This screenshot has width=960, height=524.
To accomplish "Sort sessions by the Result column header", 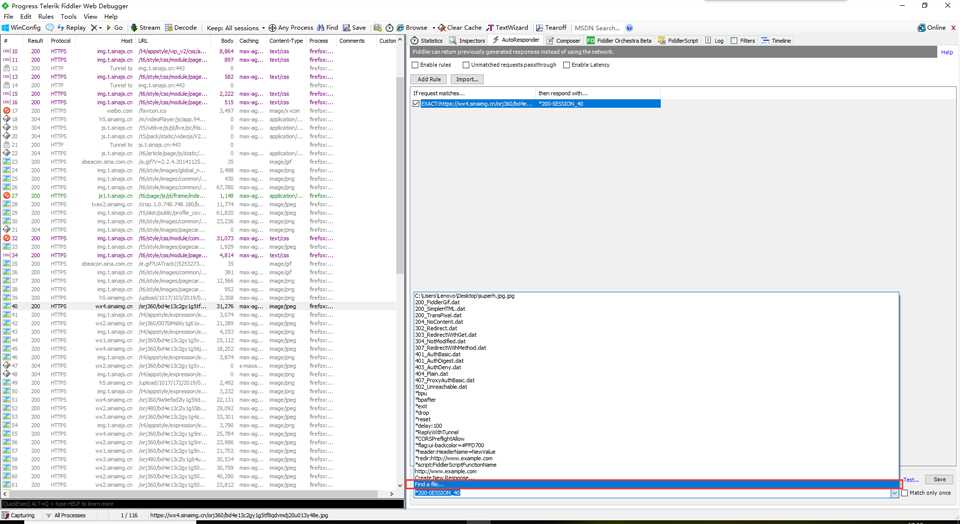I will [35, 41].
